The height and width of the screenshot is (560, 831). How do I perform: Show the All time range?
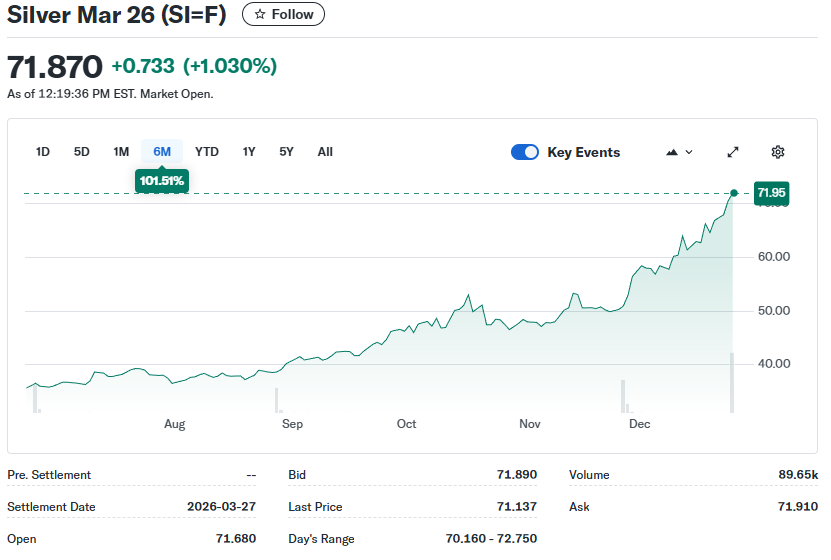pyautogui.click(x=325, y=152)
